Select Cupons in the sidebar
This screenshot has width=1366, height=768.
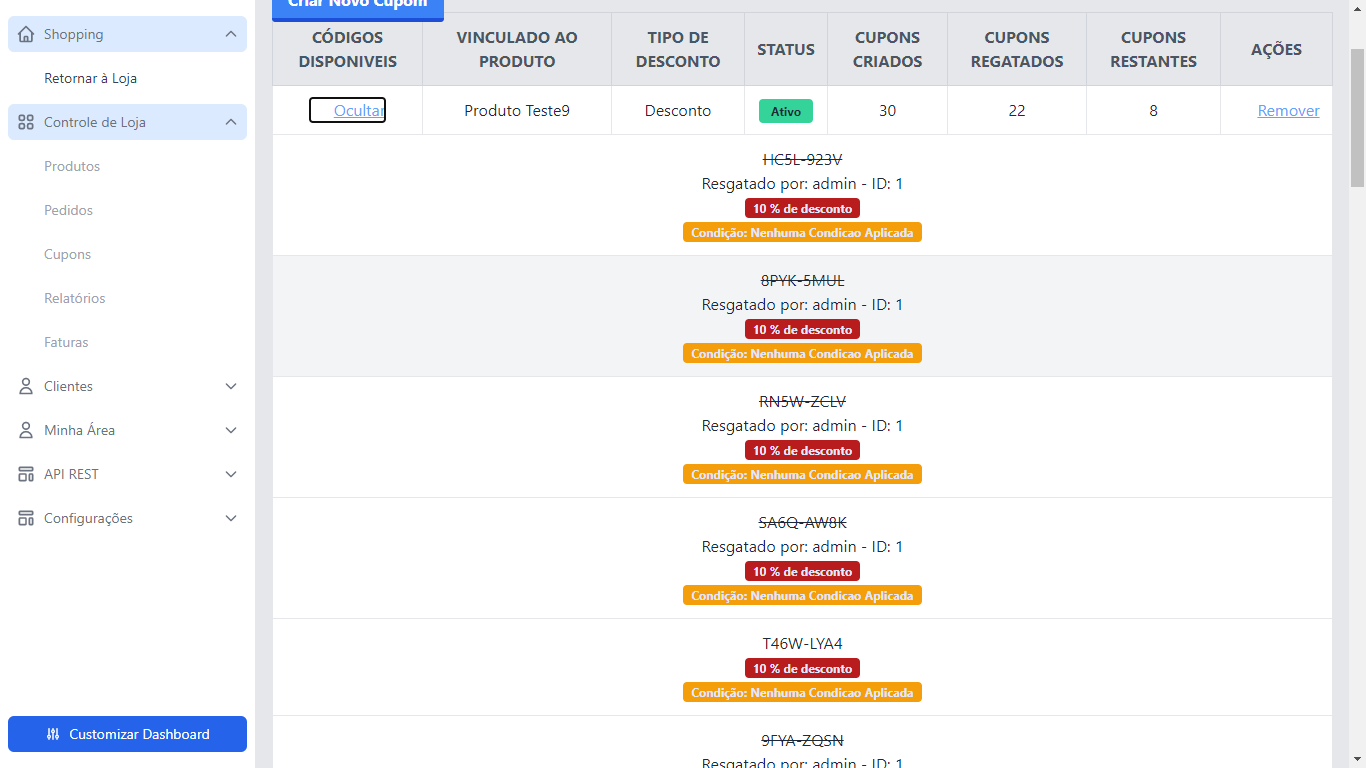pos(67,254)
